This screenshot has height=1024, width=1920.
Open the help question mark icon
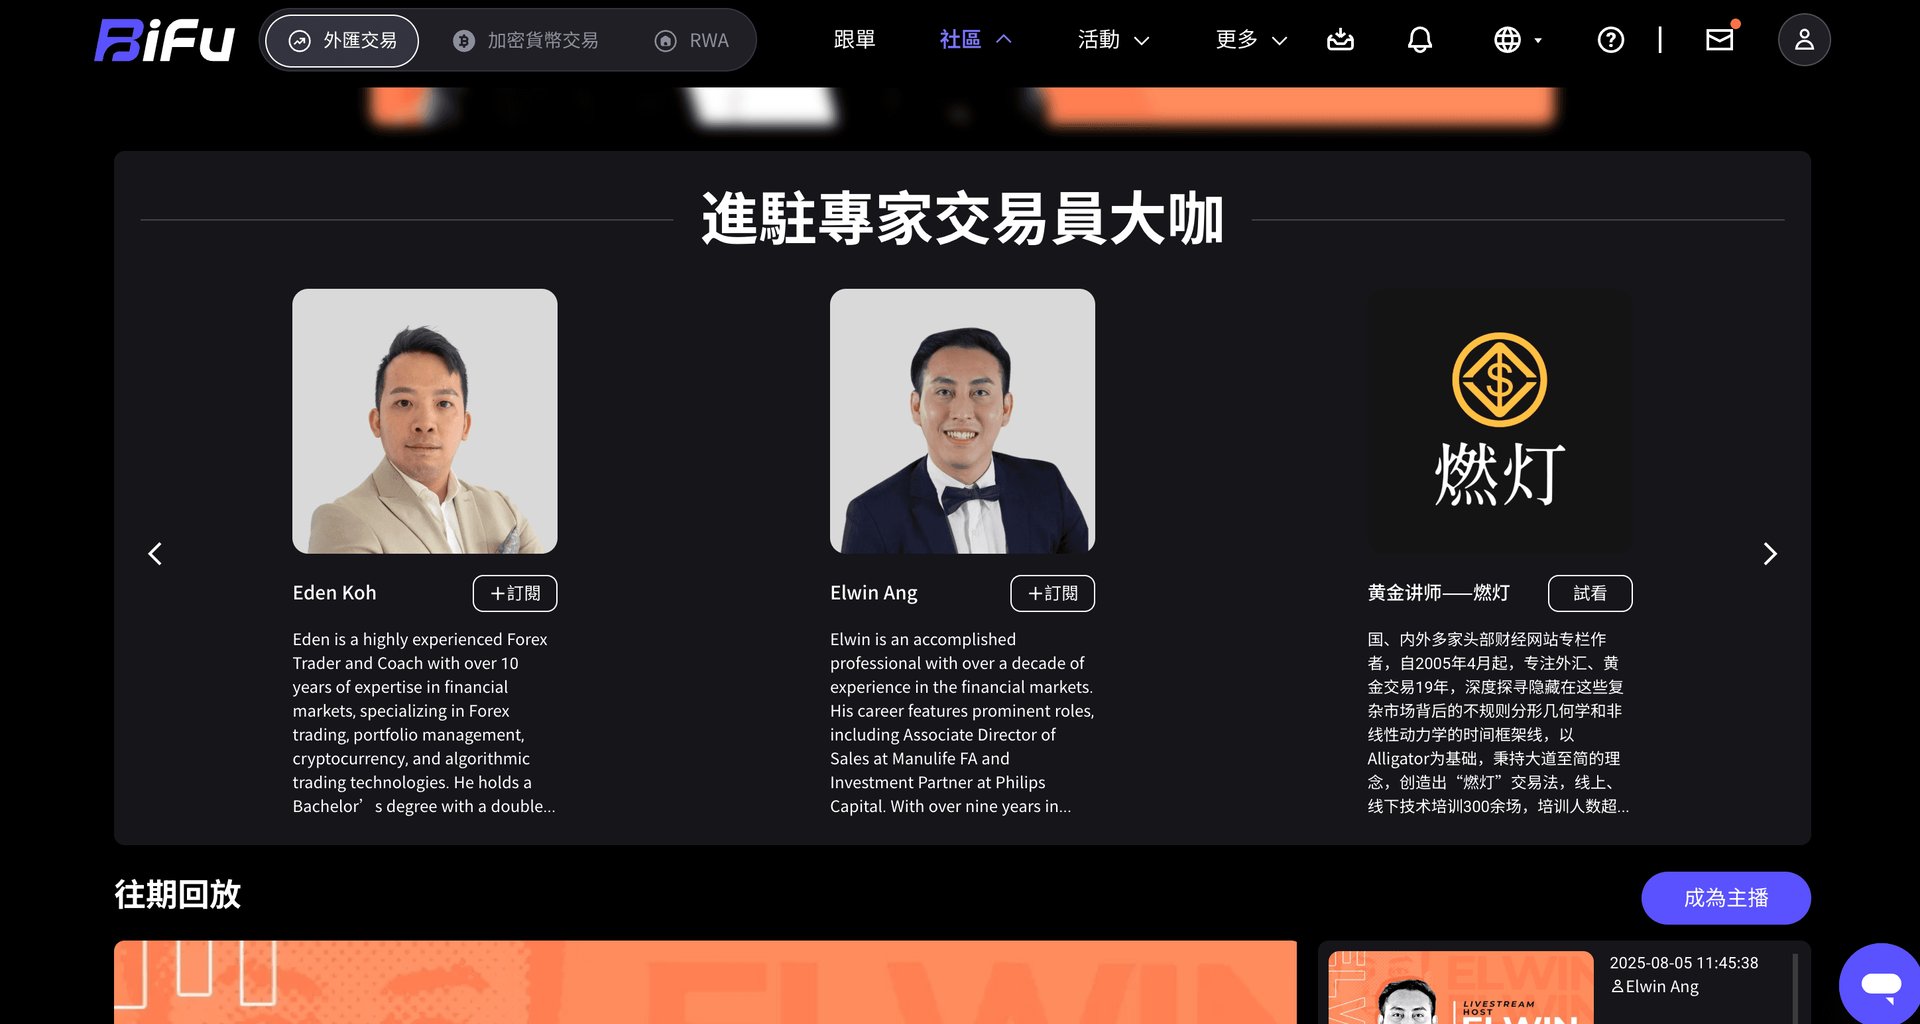click(1611, 40)
